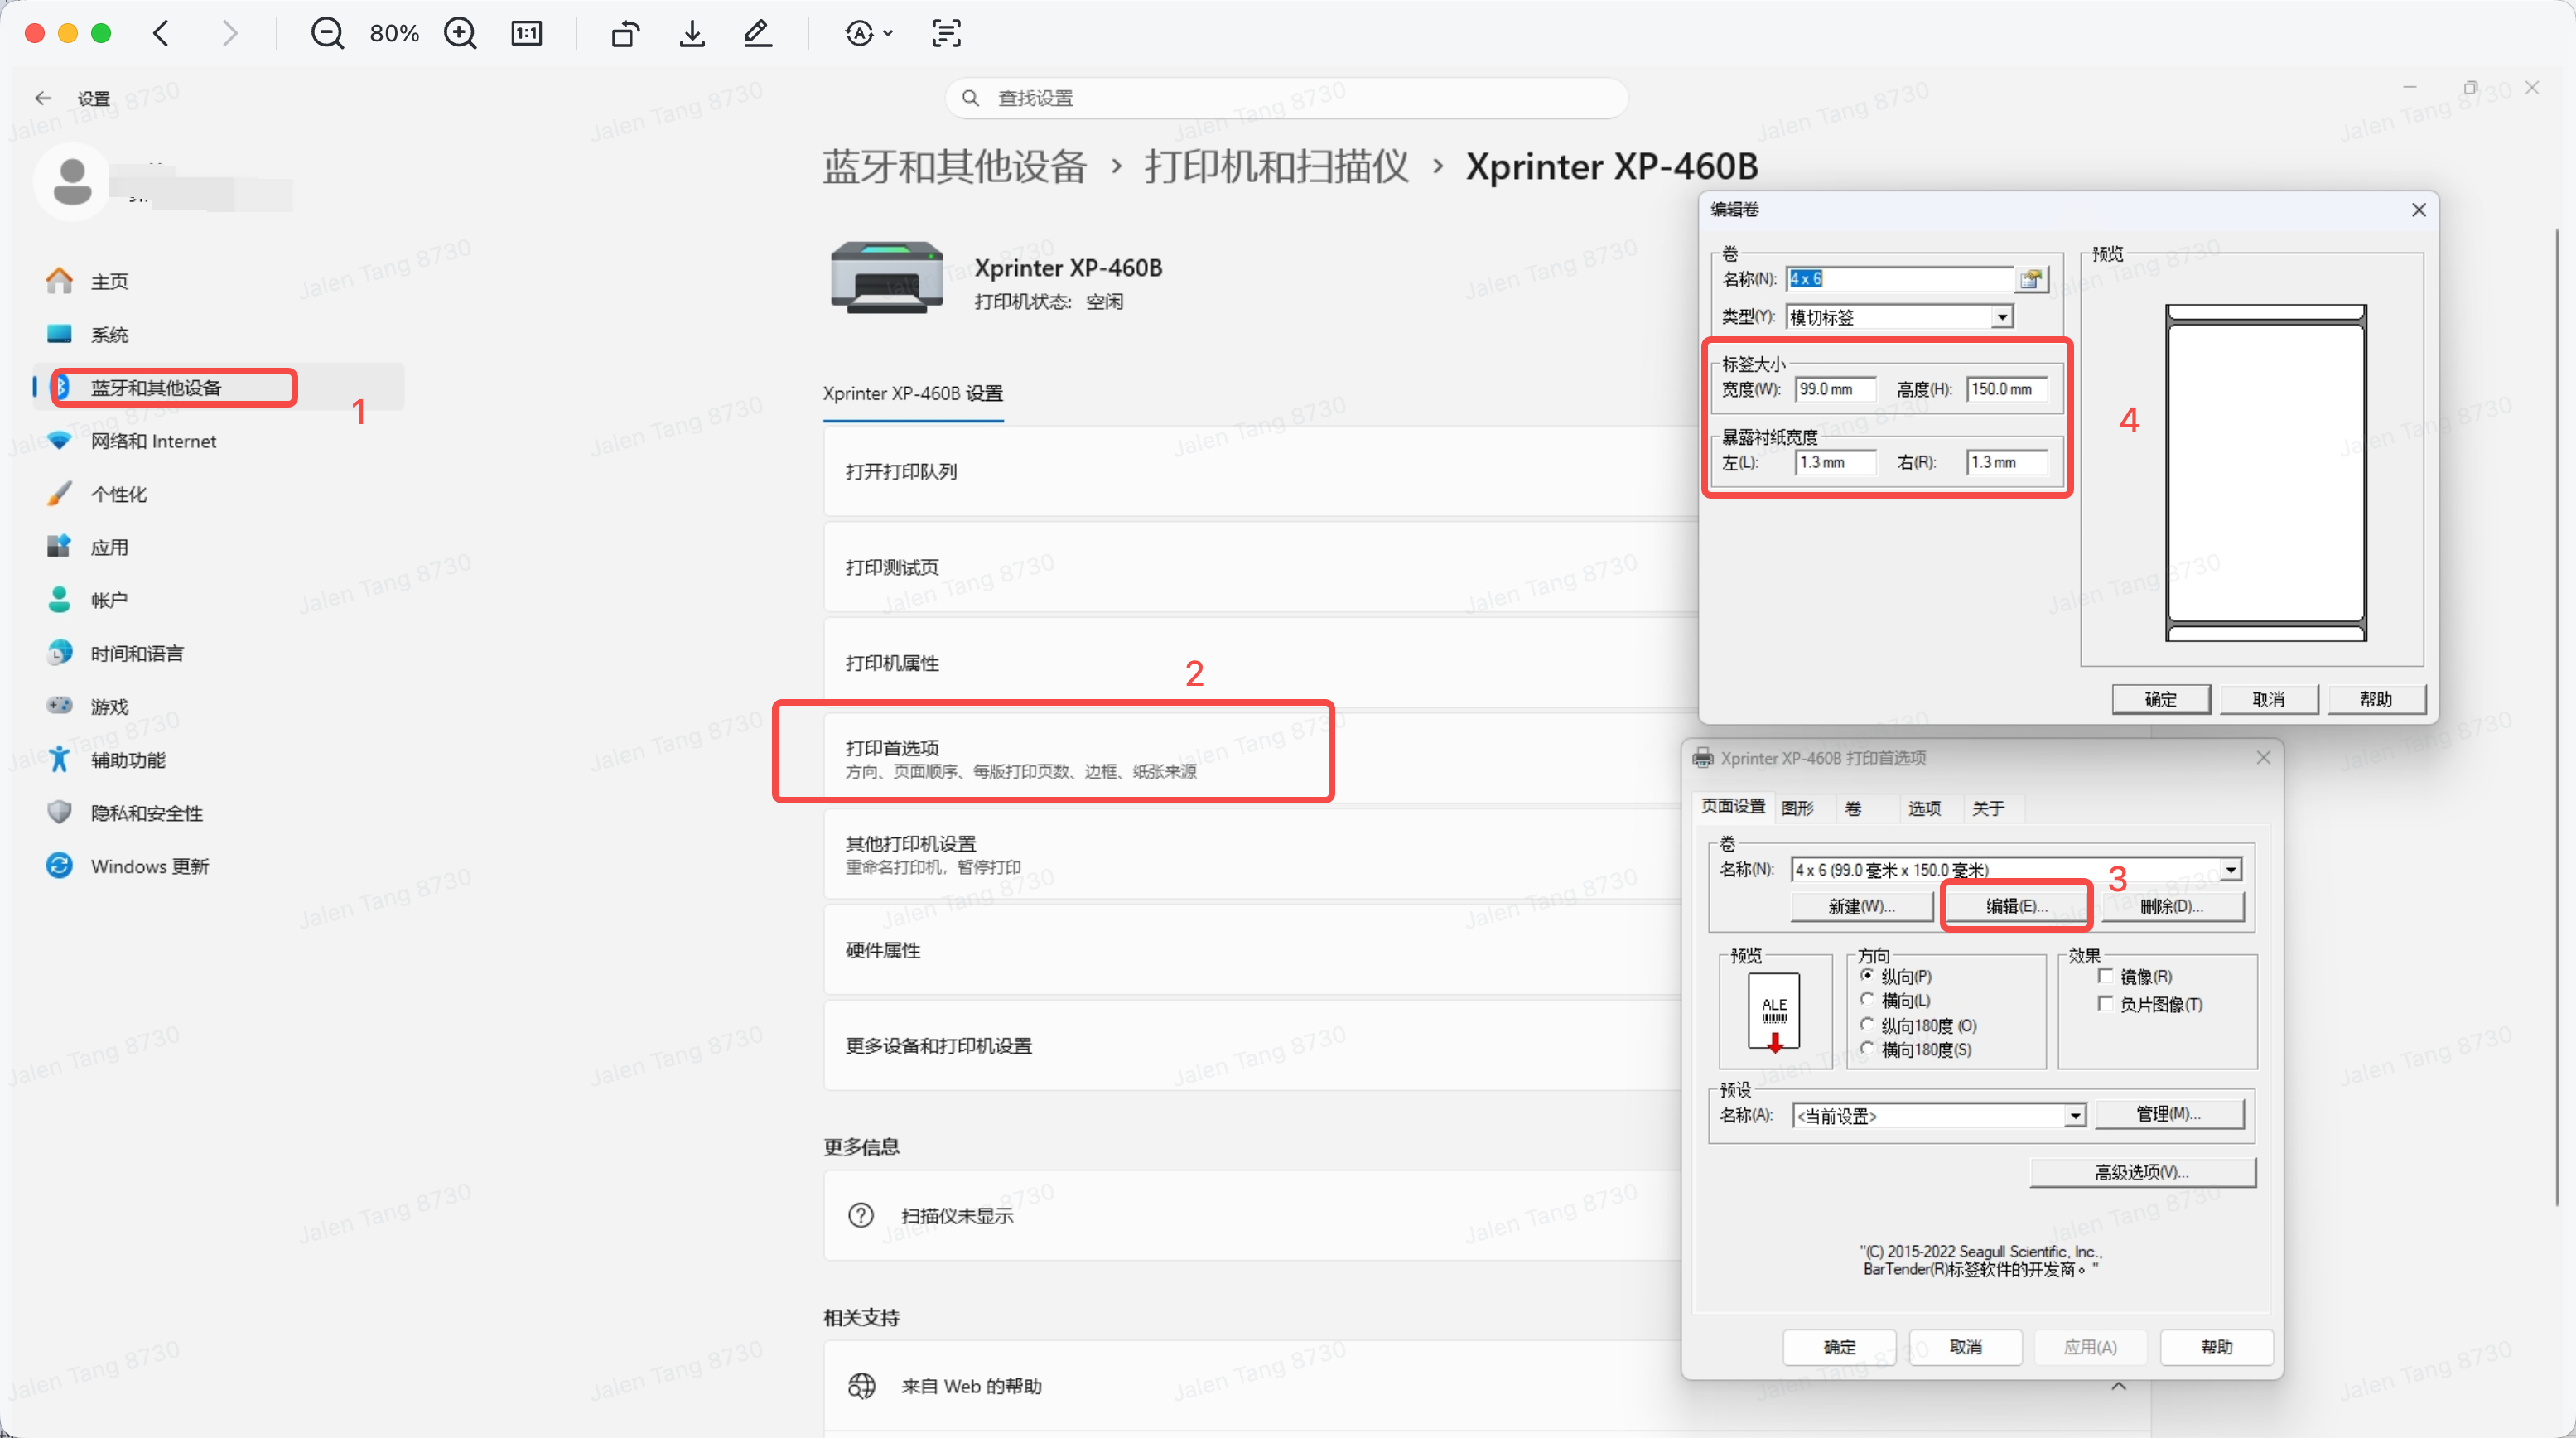The width and height of the screenshot is (2576, 1438).
Task: Click 打印测试页 row
Action: 1260,567
